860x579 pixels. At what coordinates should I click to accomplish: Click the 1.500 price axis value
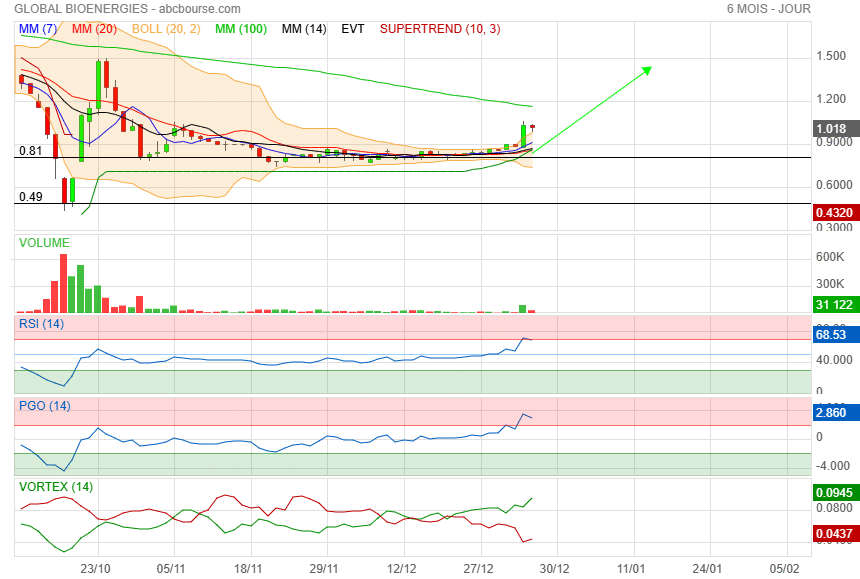tap(831, 56)
